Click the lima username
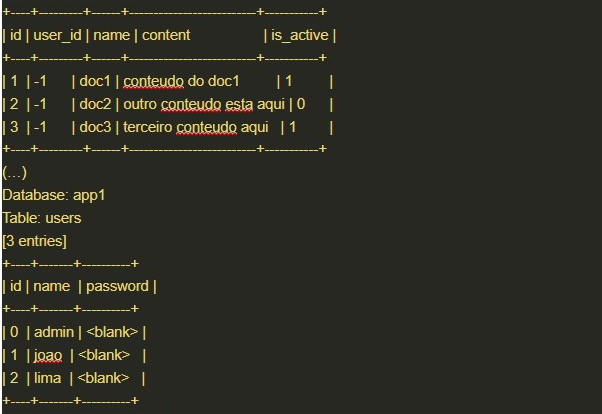Image resolution: width=602 pixels, height=414 pixels. 47,378
